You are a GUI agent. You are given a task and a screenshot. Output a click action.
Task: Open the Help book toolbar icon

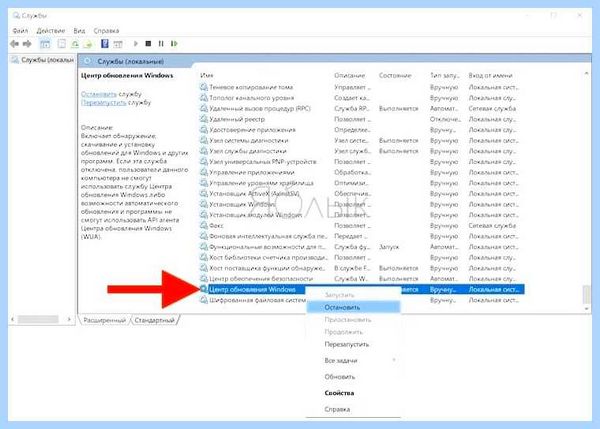point(104,44)
